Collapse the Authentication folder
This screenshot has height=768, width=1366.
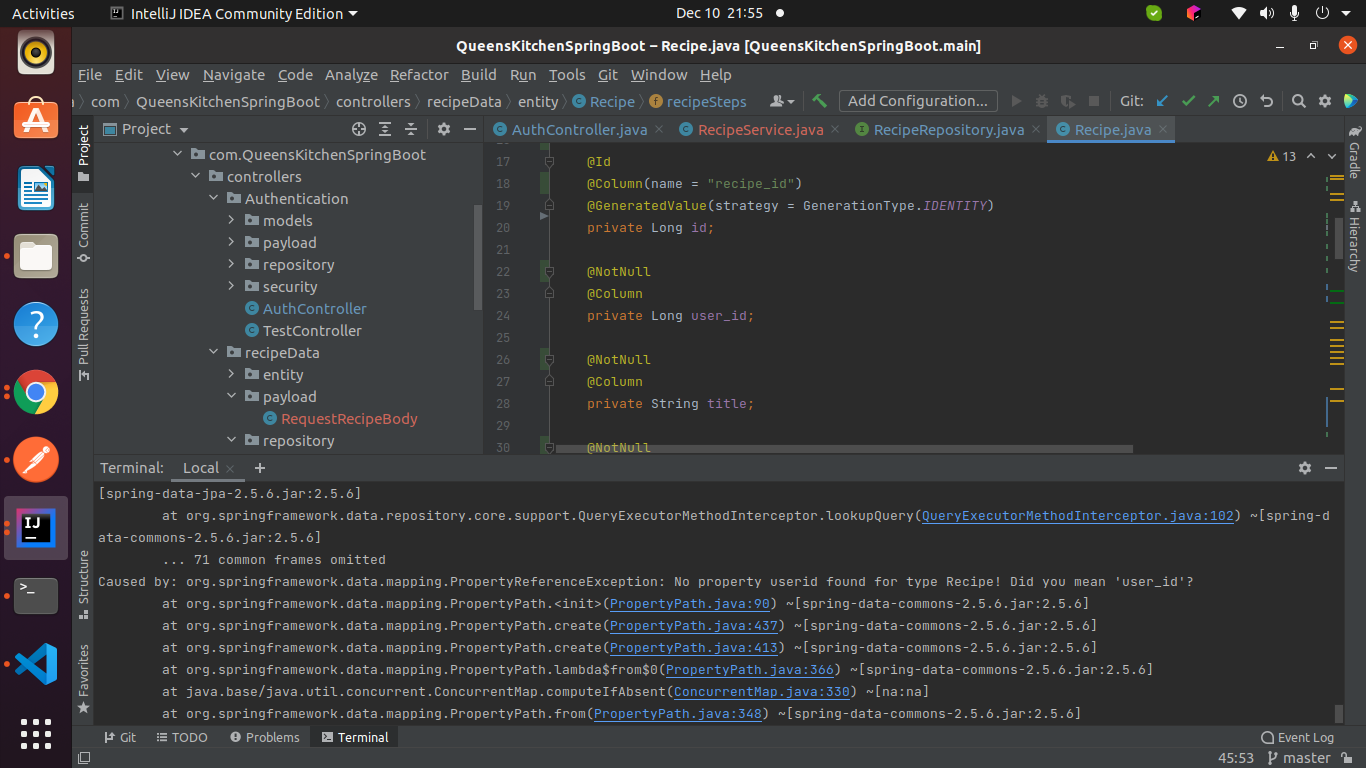214,199
